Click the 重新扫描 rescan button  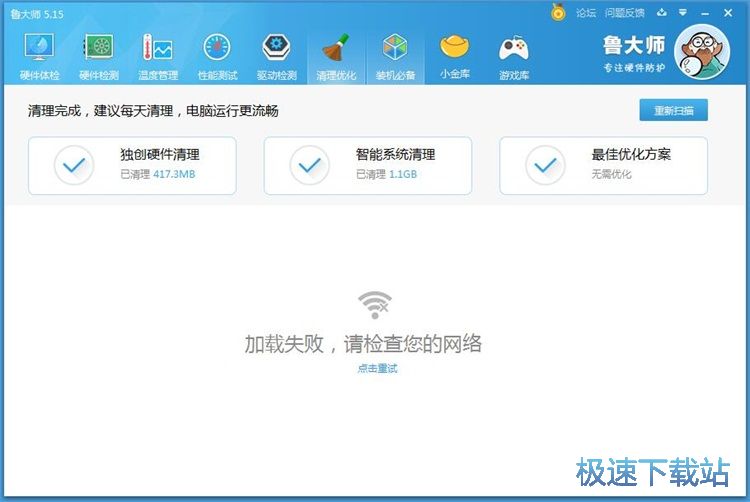click(673, 110)
